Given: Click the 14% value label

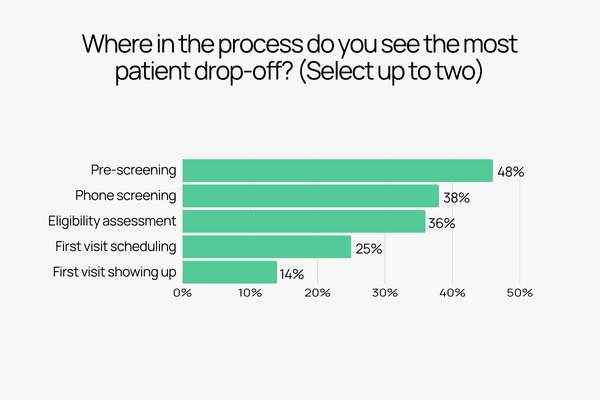Looking at the screenshot, I should point(293,273).
